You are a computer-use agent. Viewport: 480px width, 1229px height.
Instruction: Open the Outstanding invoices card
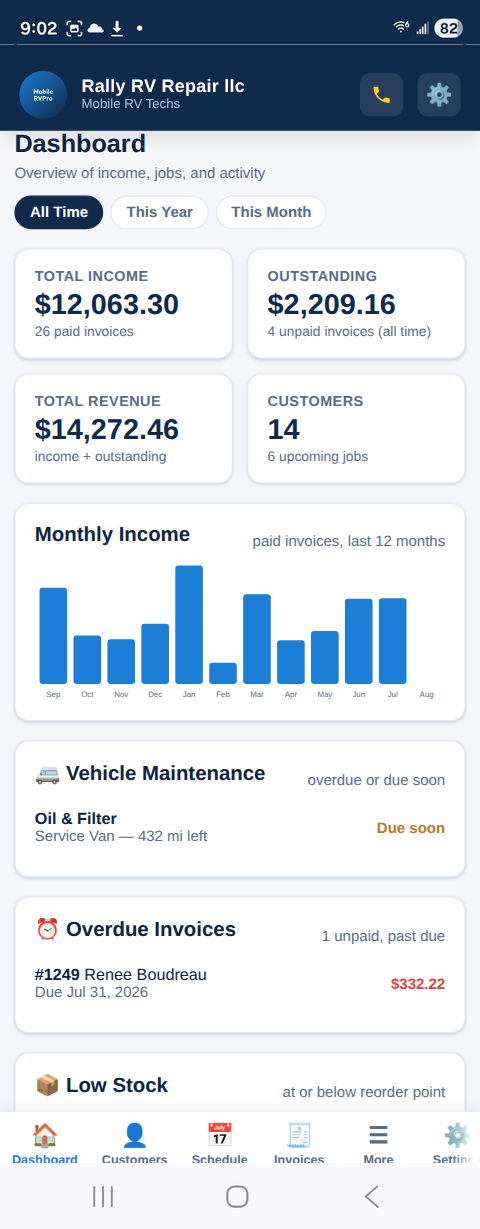pos(356,304)
